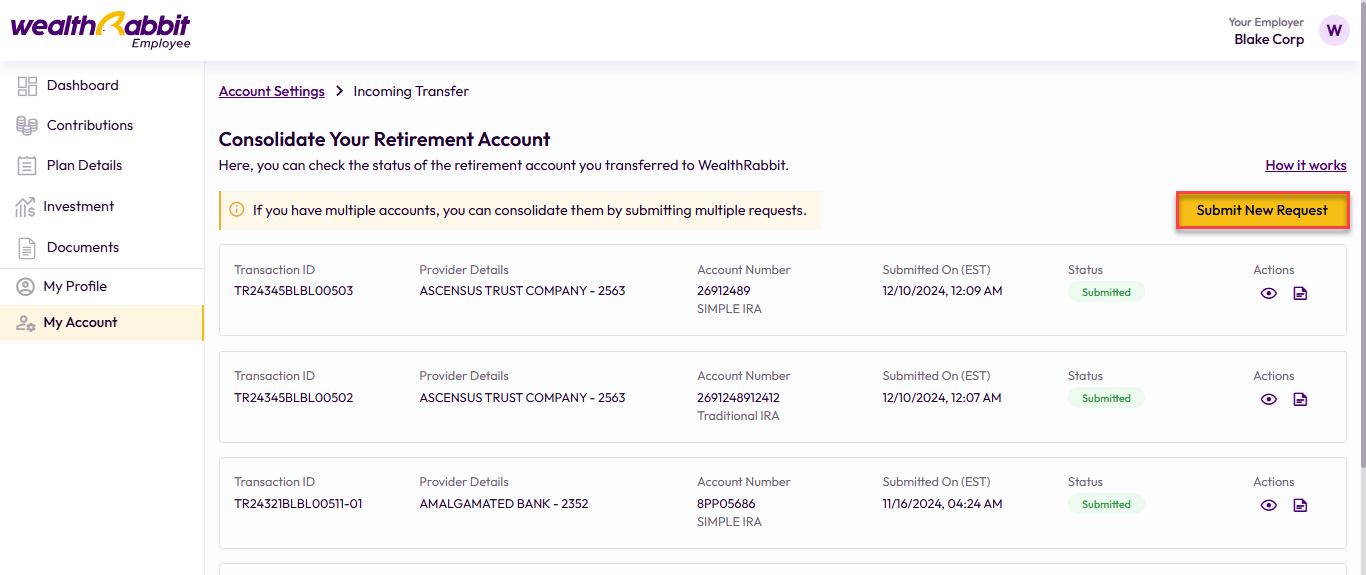1366x575 pixels.
Task: View details of transaction TR24345BLBL00503
Action: (x=1269, y=293)
